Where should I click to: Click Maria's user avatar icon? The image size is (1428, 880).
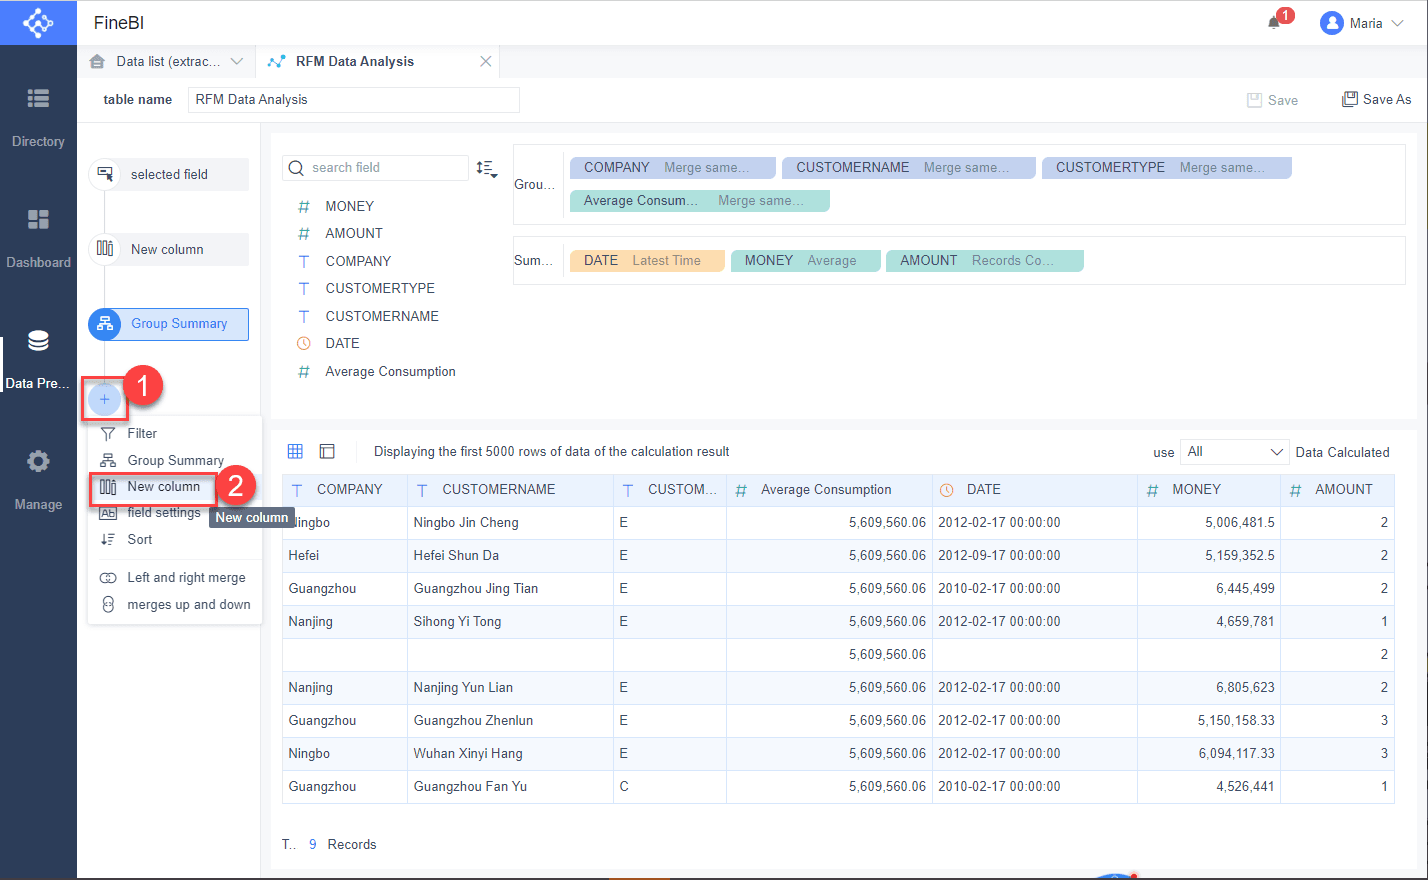pos(1331,23)
